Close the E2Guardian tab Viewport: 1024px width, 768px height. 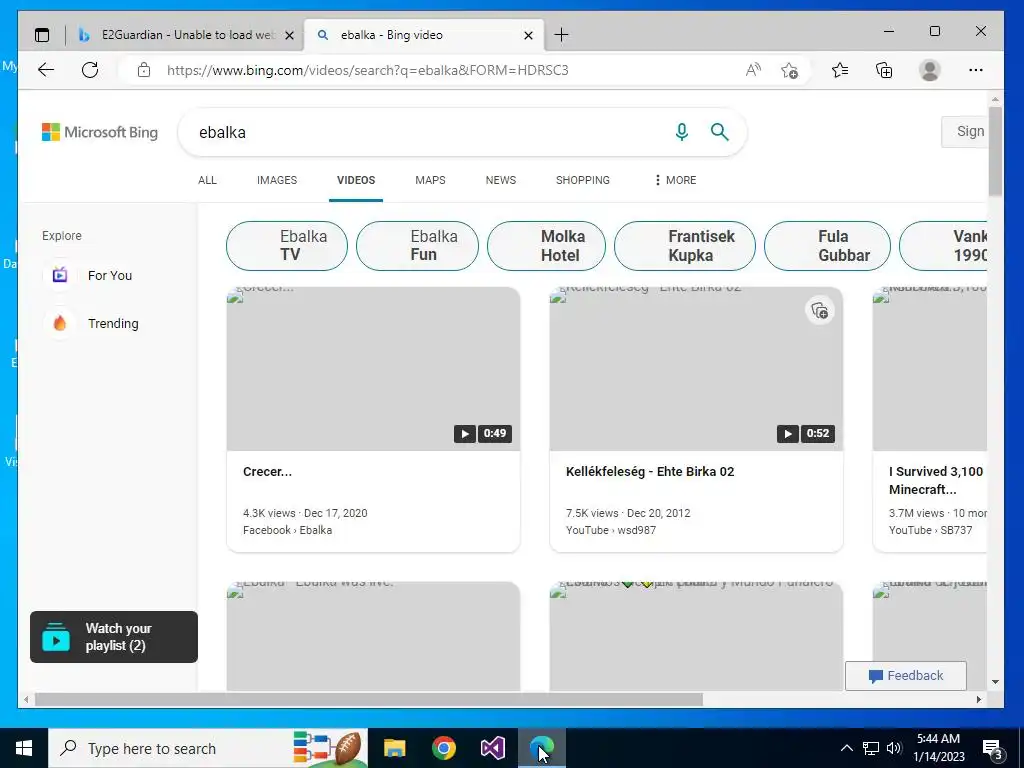(289, 35)
